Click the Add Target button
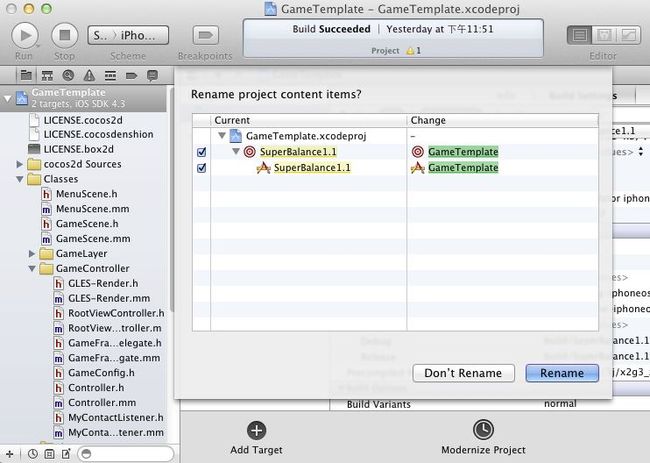 (257, 438)
